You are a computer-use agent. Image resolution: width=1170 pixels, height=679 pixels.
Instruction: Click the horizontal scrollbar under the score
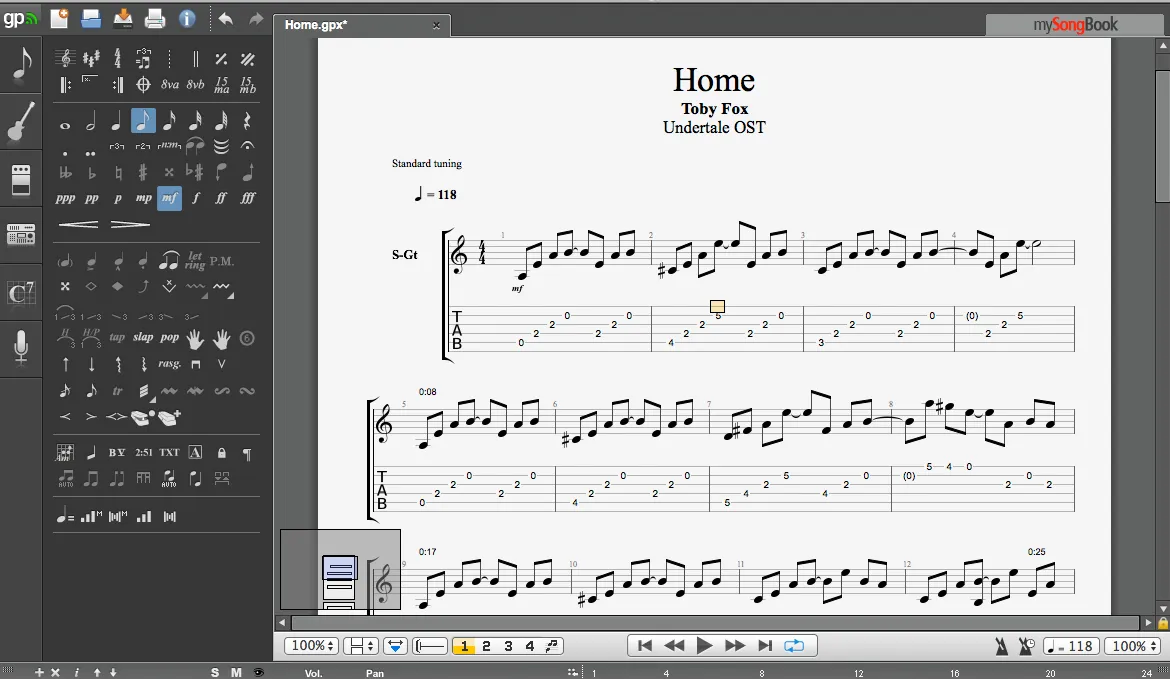tap(715, 622)
